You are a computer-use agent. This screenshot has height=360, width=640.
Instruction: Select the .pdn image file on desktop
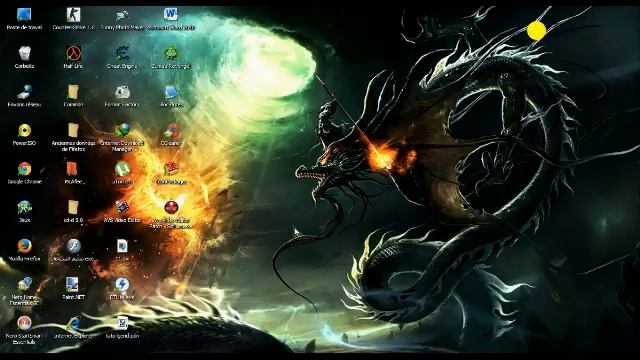point(122,323)
